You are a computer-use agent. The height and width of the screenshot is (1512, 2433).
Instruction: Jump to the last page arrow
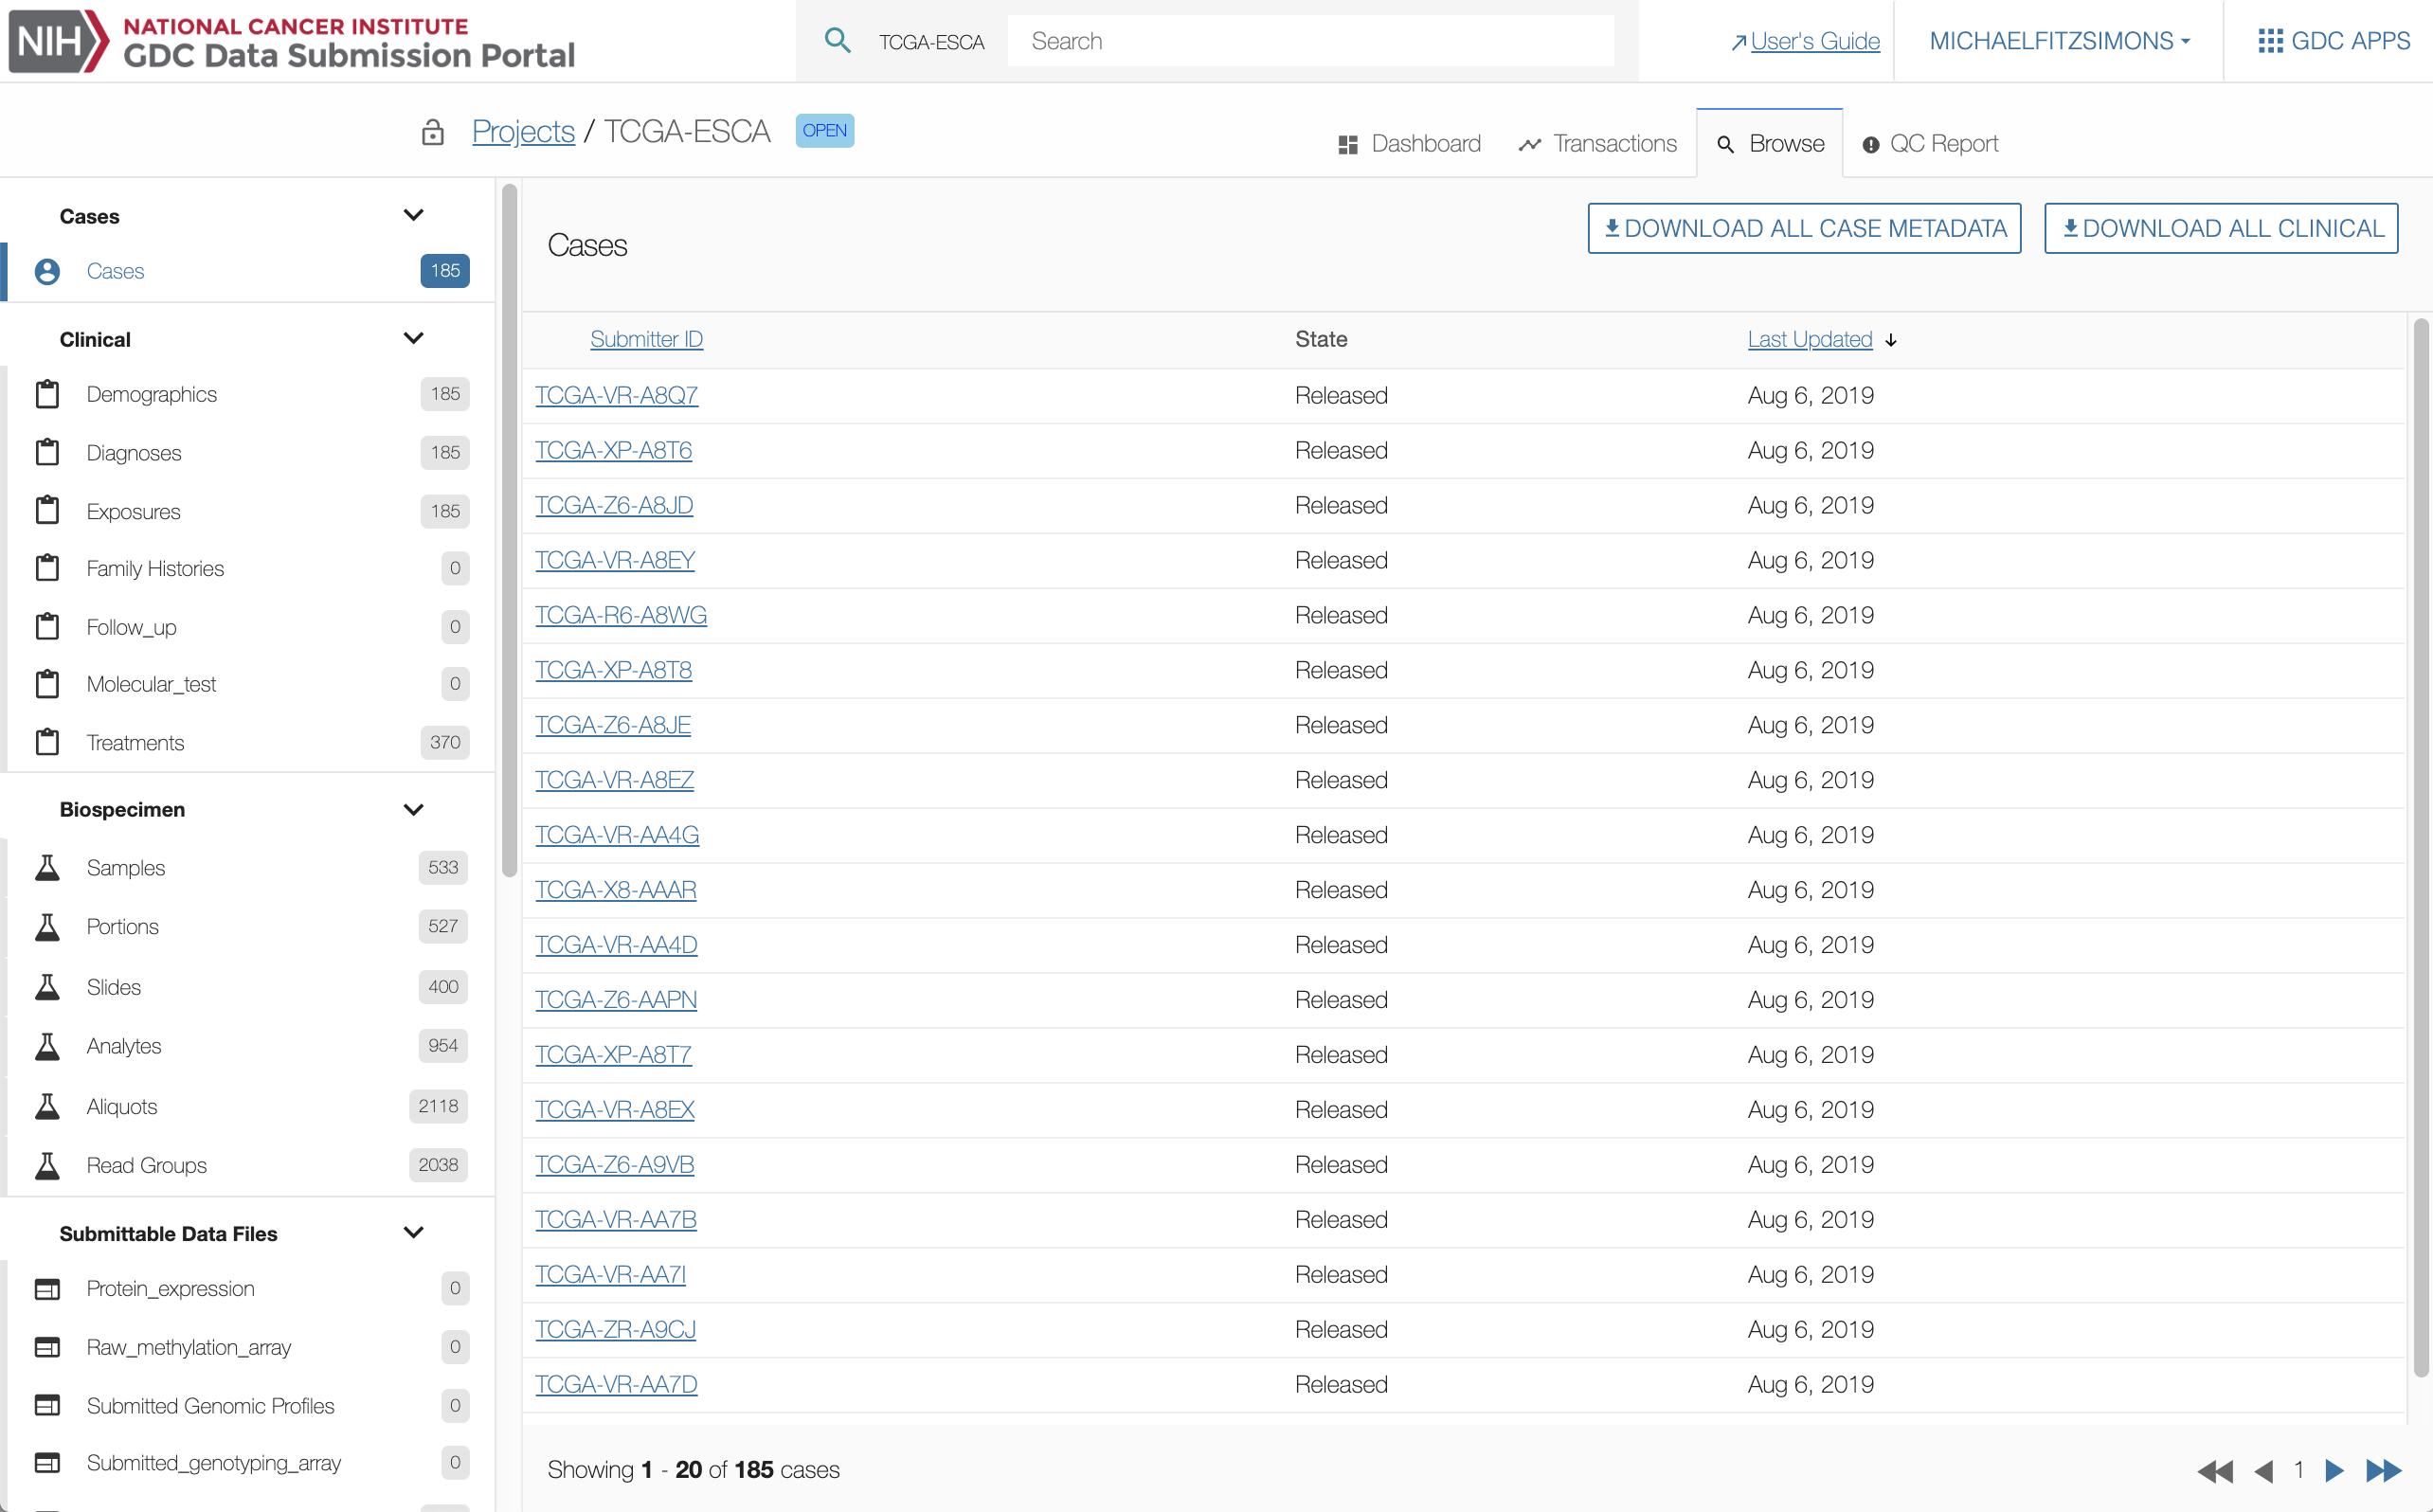(2383, 1470)
